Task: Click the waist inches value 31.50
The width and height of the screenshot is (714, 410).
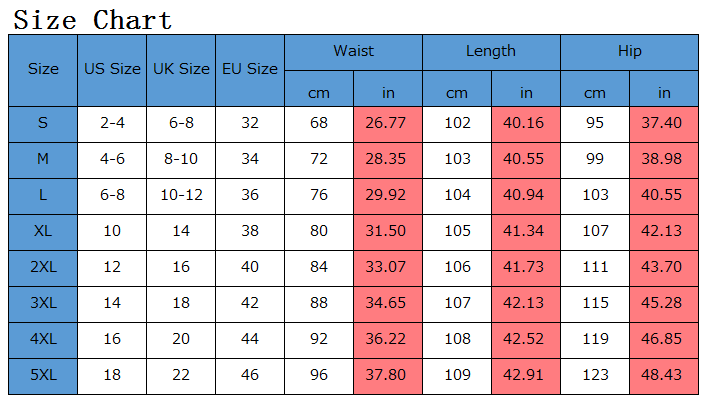Action: click(388, 231)
